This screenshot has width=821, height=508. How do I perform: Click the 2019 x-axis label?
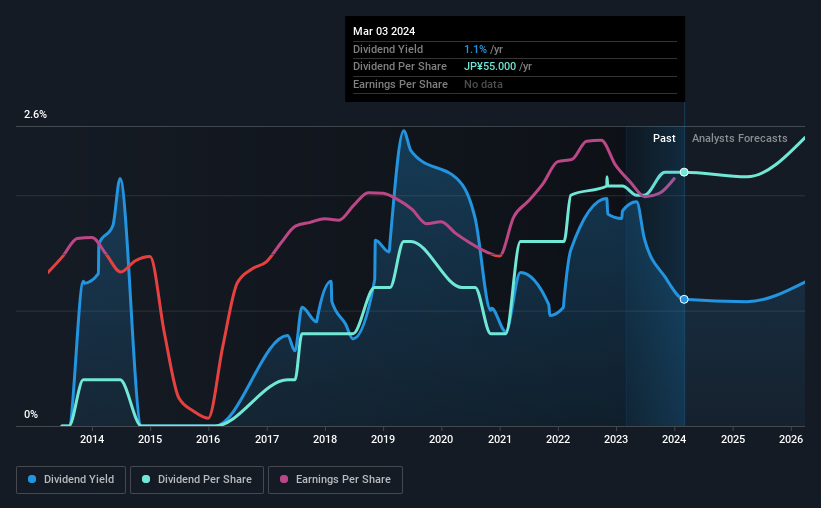pyautogui.click(x=383, y=439)
